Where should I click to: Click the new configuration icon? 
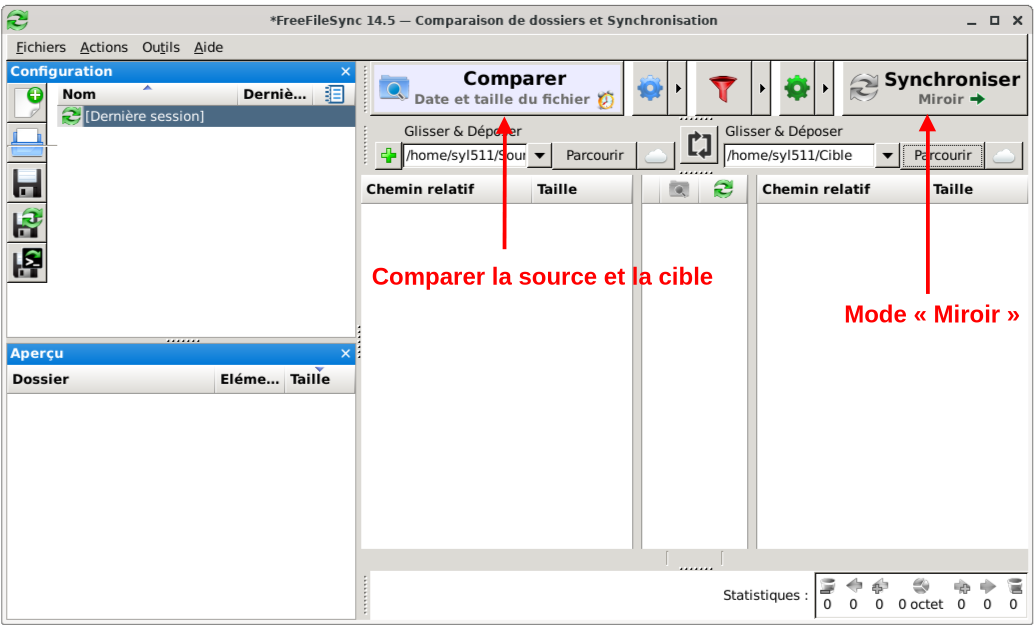(x=27, y=104)
